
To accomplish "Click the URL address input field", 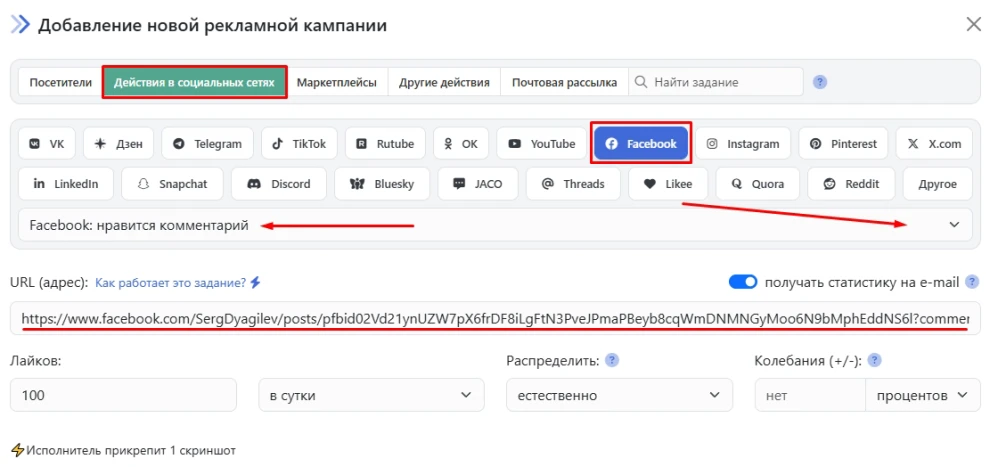I will [x=495, y=318].
